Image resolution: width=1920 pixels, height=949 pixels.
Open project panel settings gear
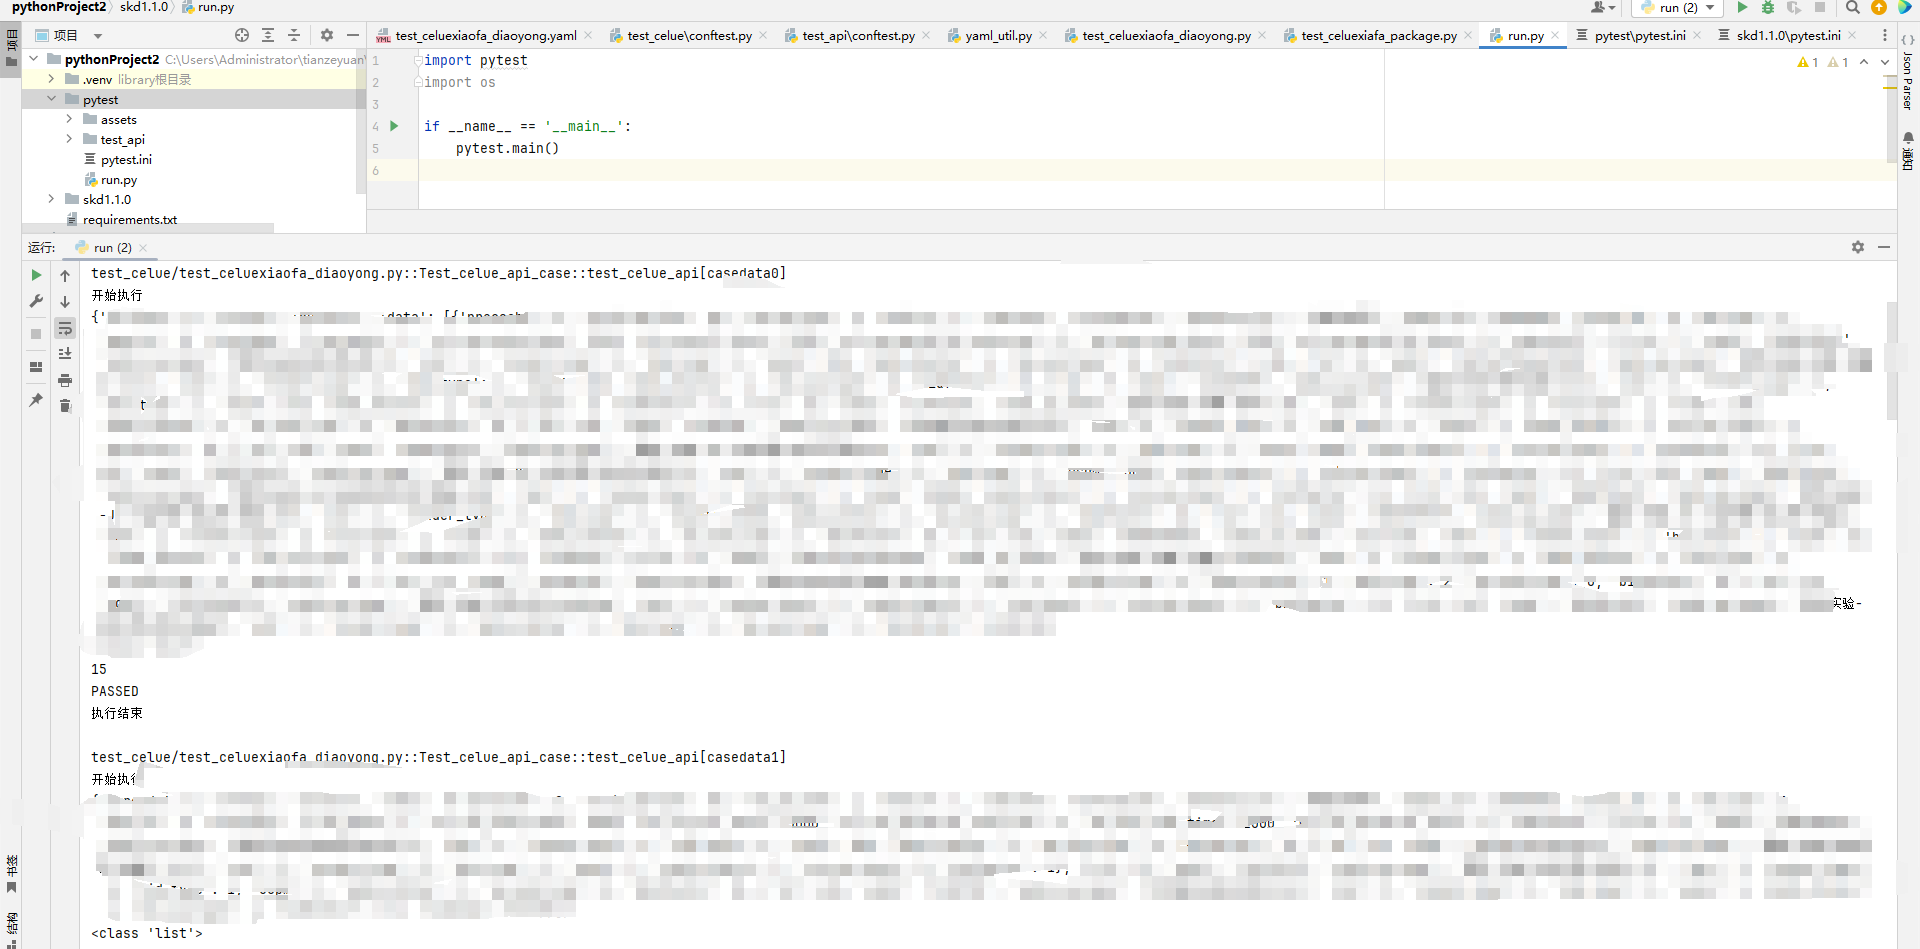point(327,35)
